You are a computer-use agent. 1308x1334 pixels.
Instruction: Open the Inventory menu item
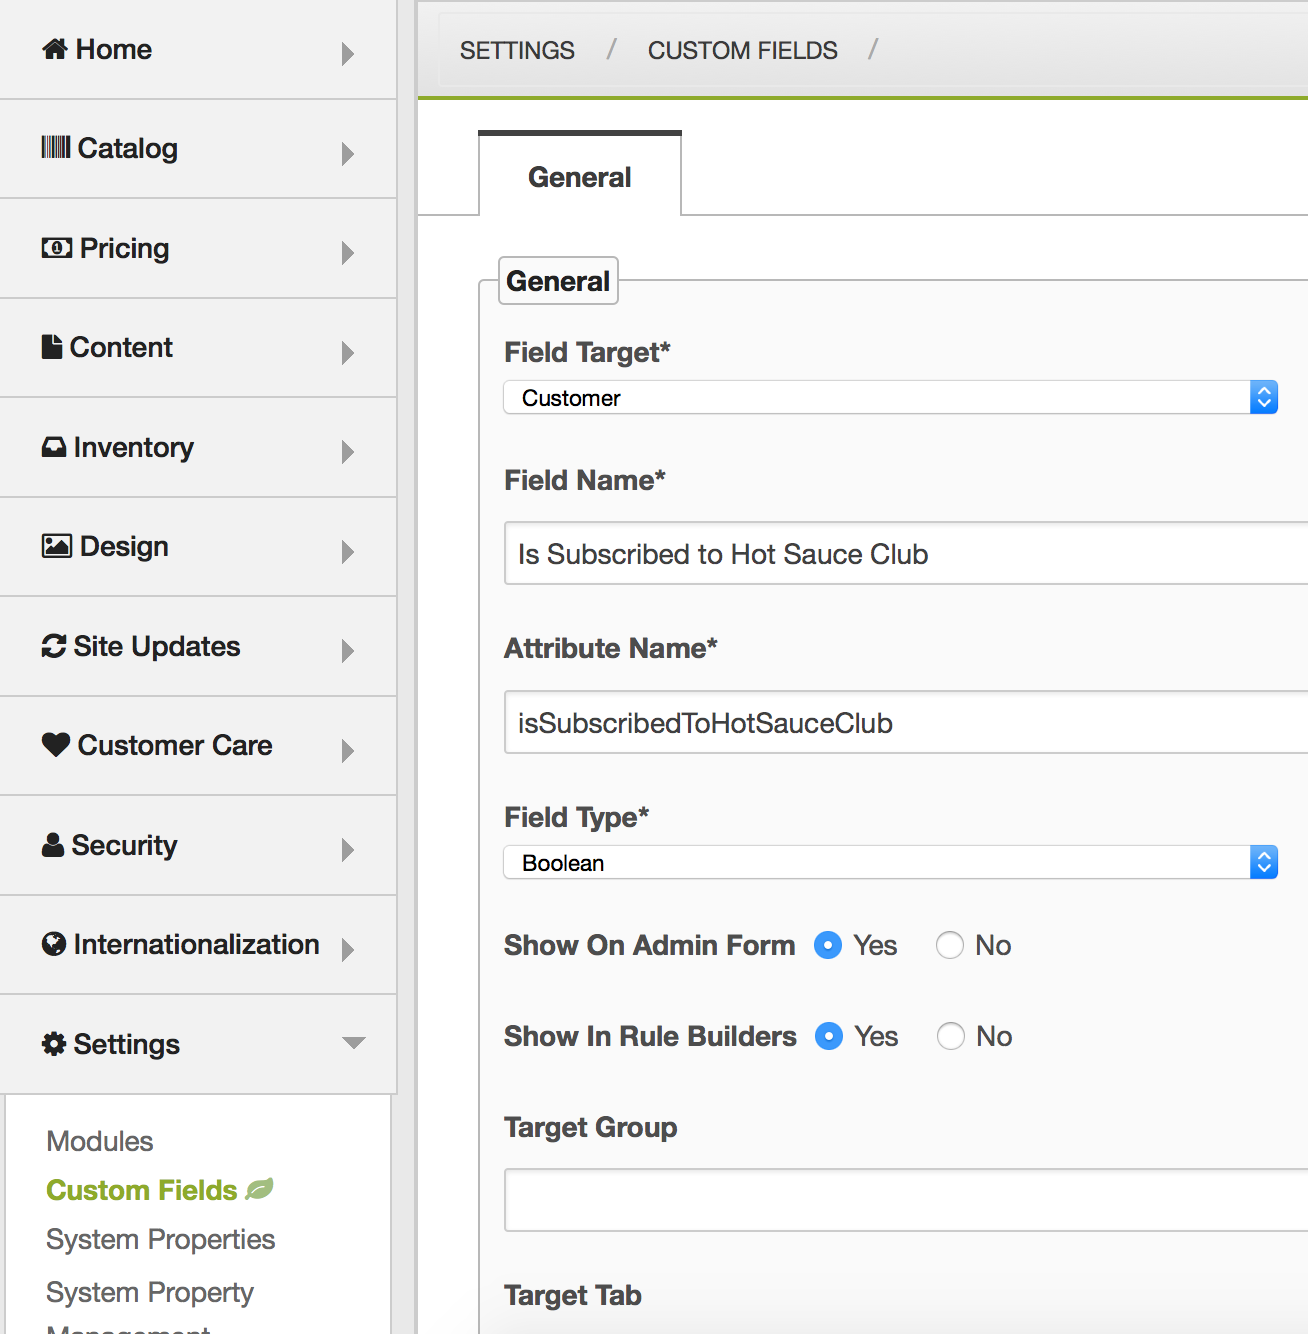tap(198, 447)
